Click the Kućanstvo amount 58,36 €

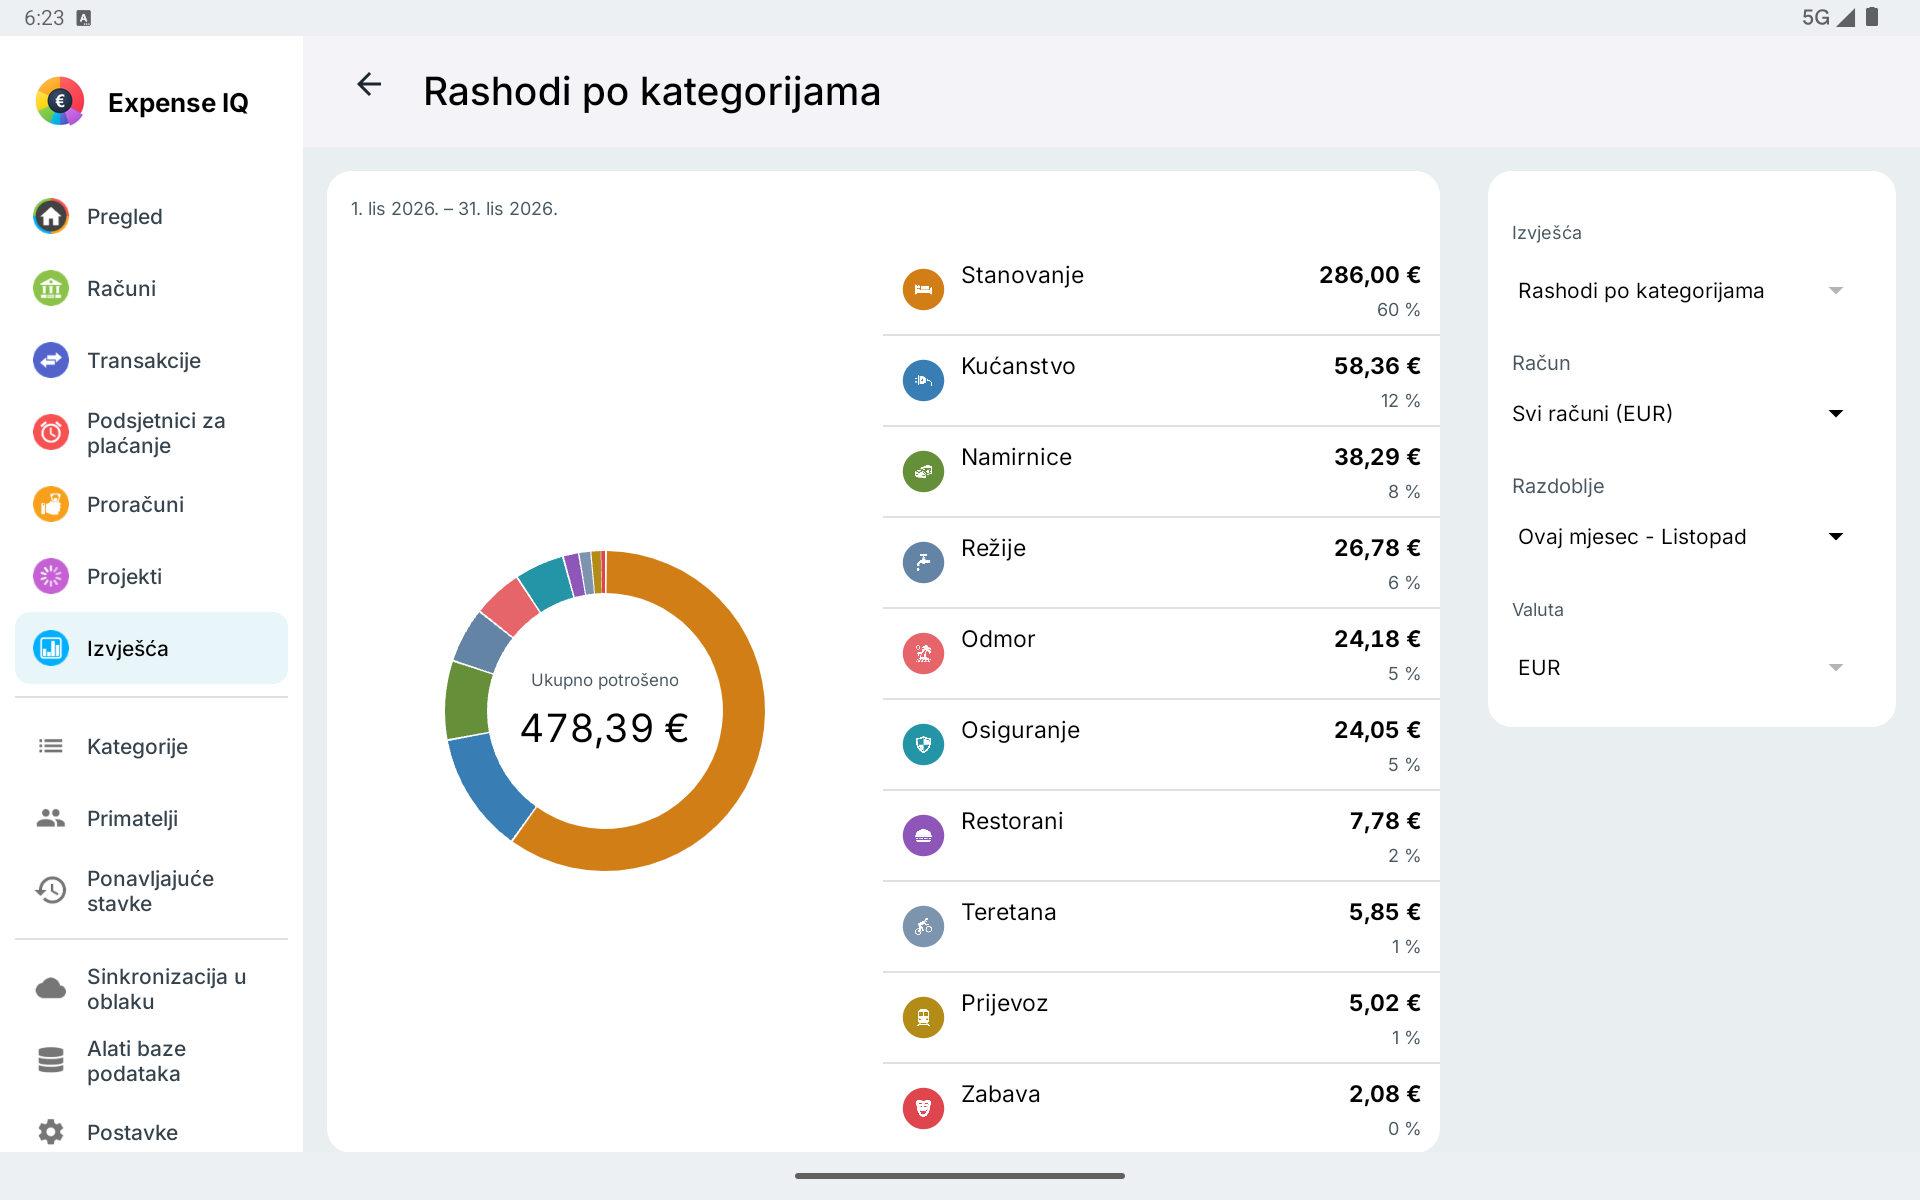[1377, 366]
